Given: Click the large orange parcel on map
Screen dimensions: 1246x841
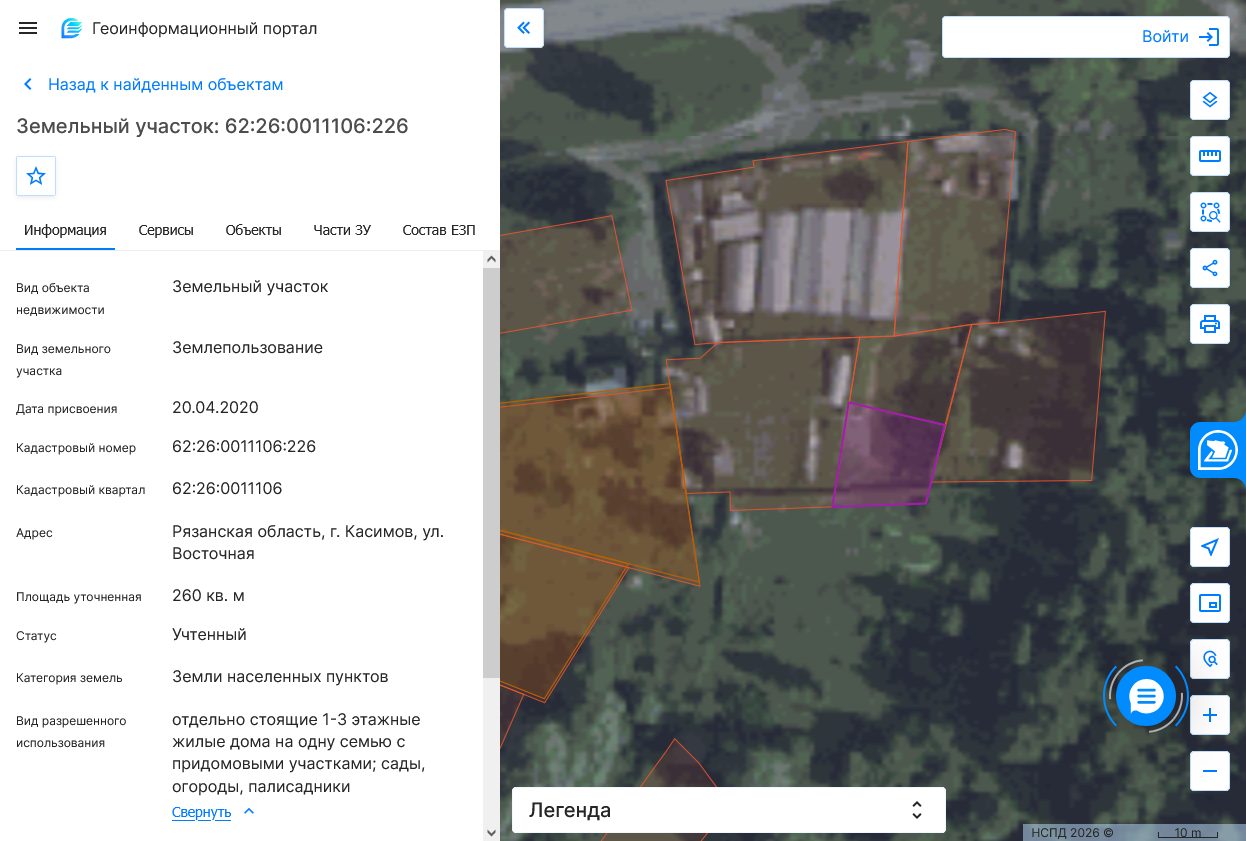Looking at the screenshot, I should click(x=595, y=480).
